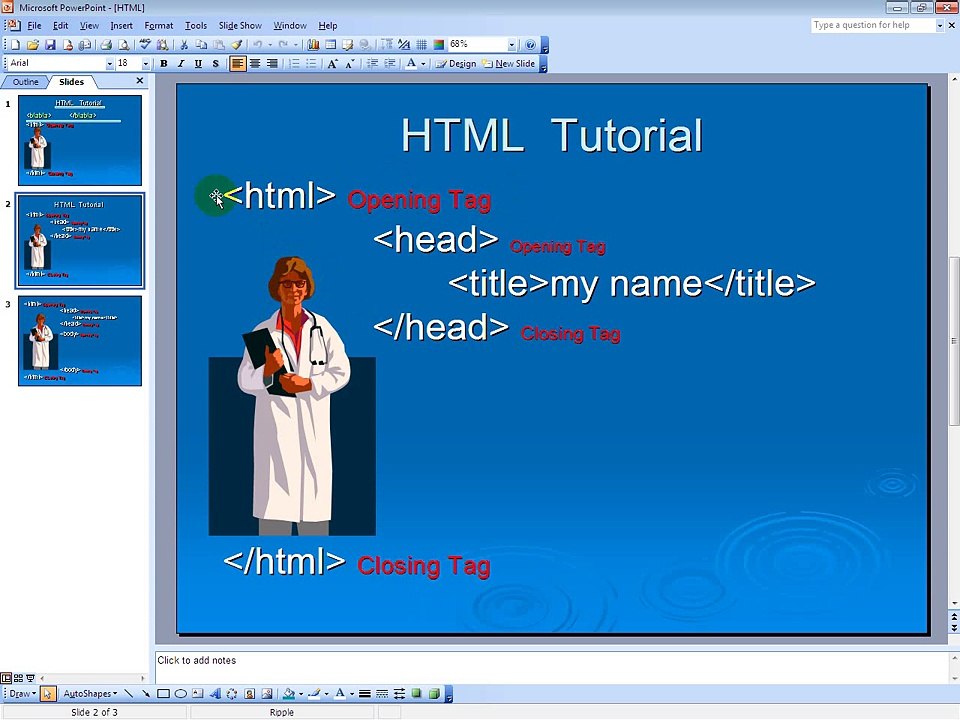Close the Outline/Slides pane with the X
This screenshot has height=720, width=960.
point(140,81)
